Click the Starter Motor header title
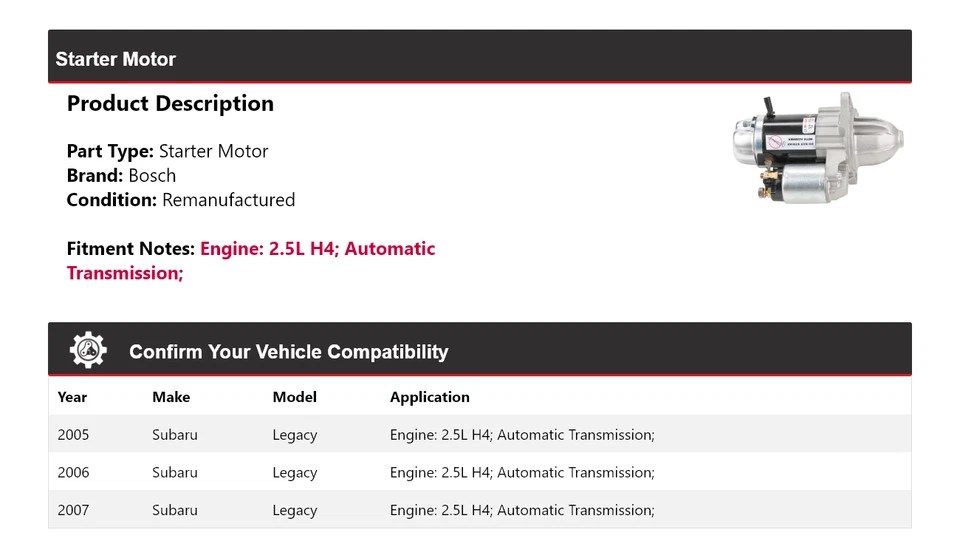Viewport: 960px width, 558px height. [116, 59]
